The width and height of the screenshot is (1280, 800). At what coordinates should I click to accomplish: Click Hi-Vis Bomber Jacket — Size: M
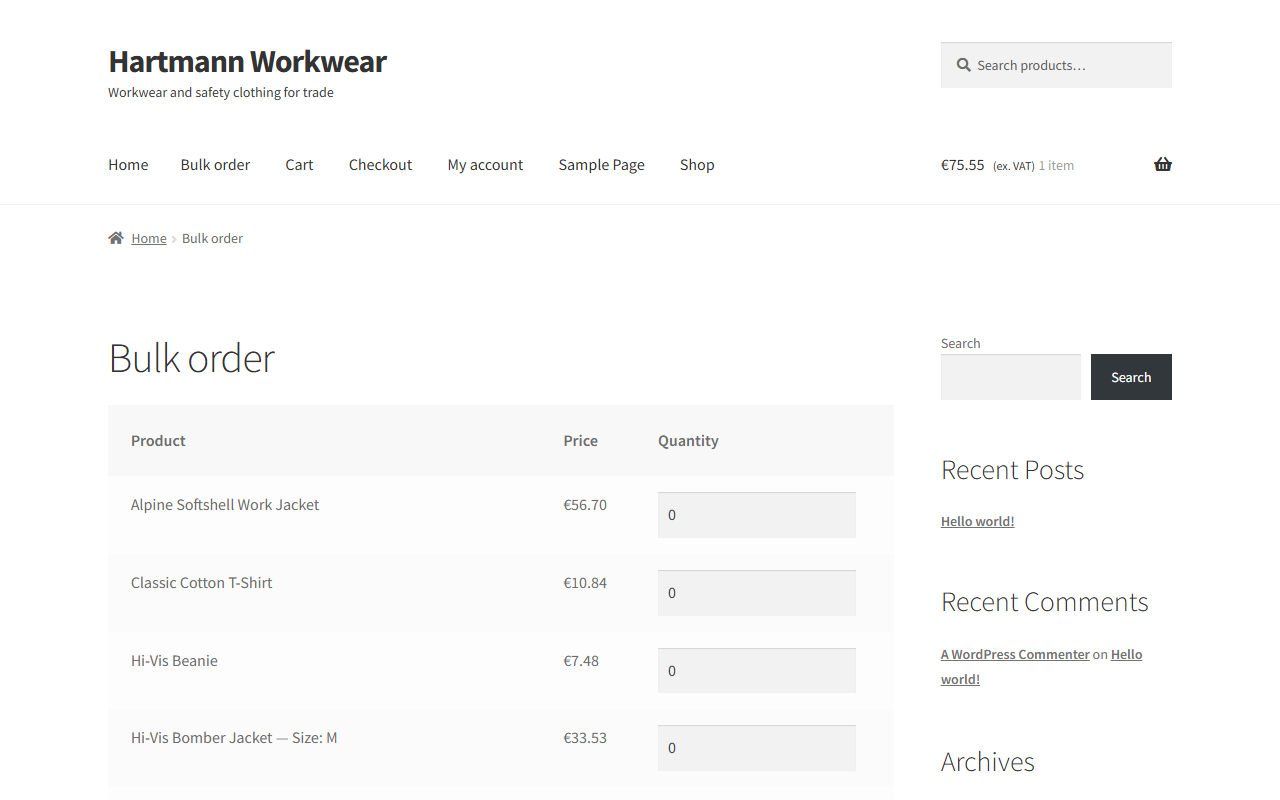(234, 738)
